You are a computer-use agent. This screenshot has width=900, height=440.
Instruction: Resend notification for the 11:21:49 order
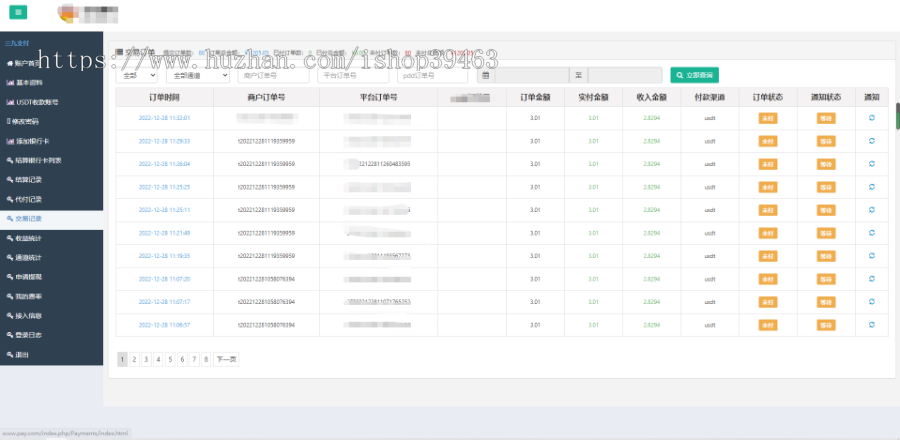[871, 232]
